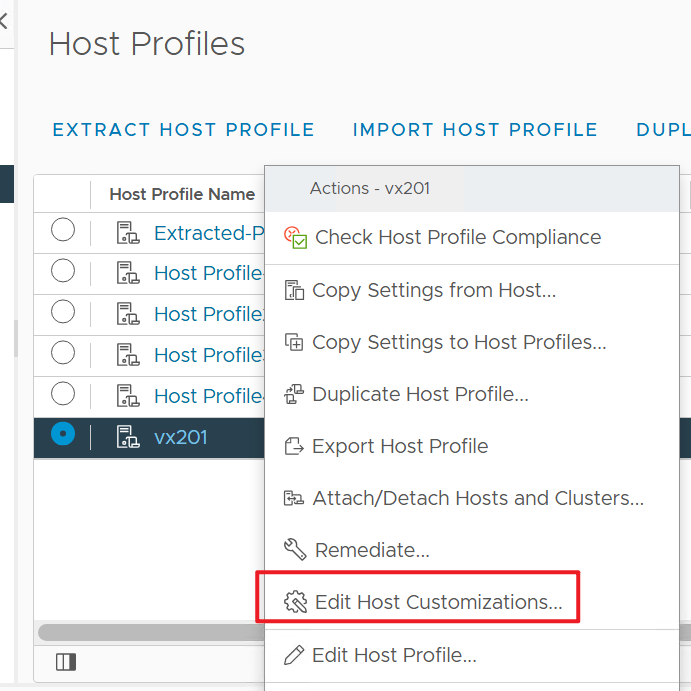This screenshot has width=691, height=691.
Task: Click the Edit Host Customizations gear icon
Action: tap(296, 602)
